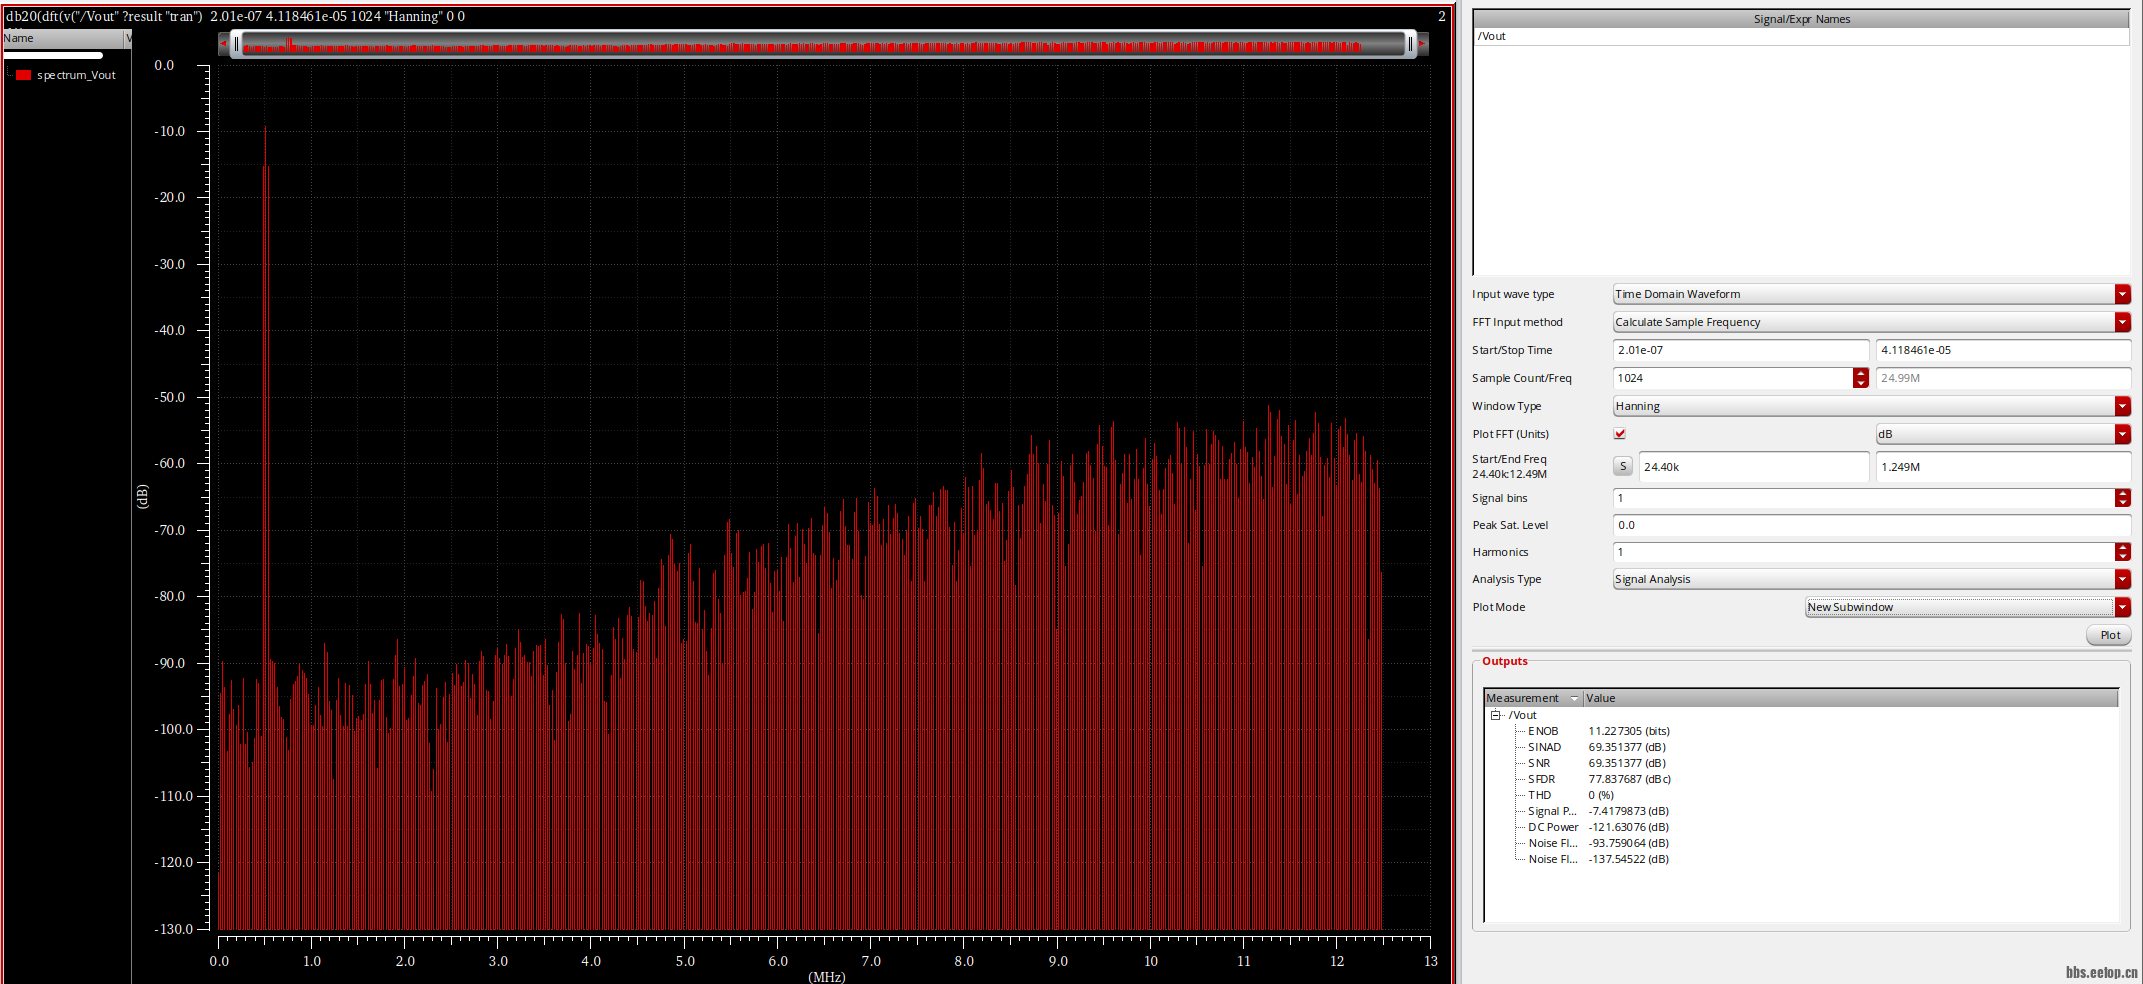Click the Outputs section heading

pos(1504,661)
